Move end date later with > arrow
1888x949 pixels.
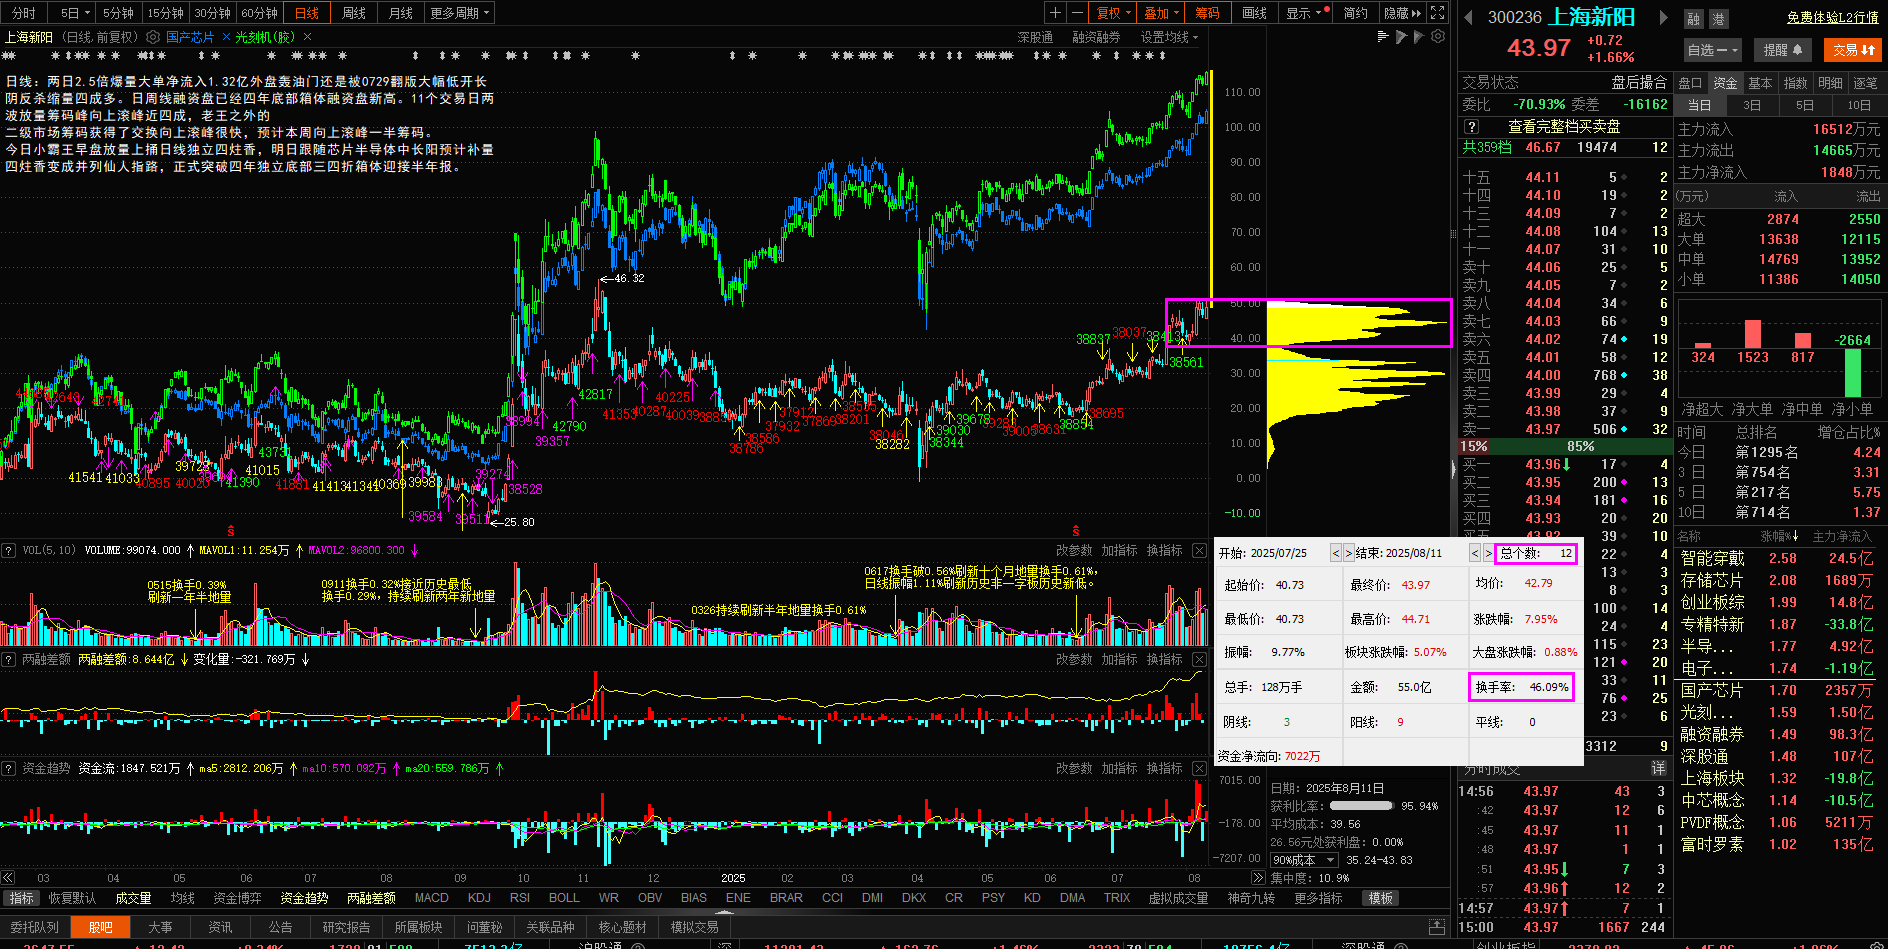[1487, 553]
